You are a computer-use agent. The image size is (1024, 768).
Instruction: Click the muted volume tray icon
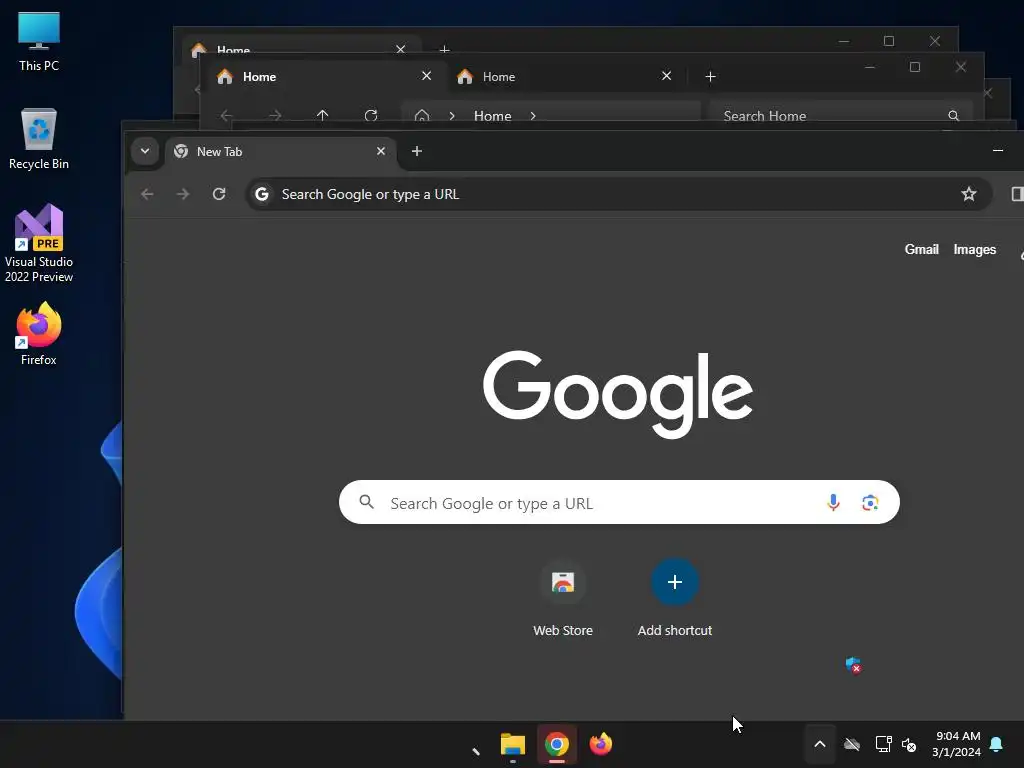coord(909,744)
